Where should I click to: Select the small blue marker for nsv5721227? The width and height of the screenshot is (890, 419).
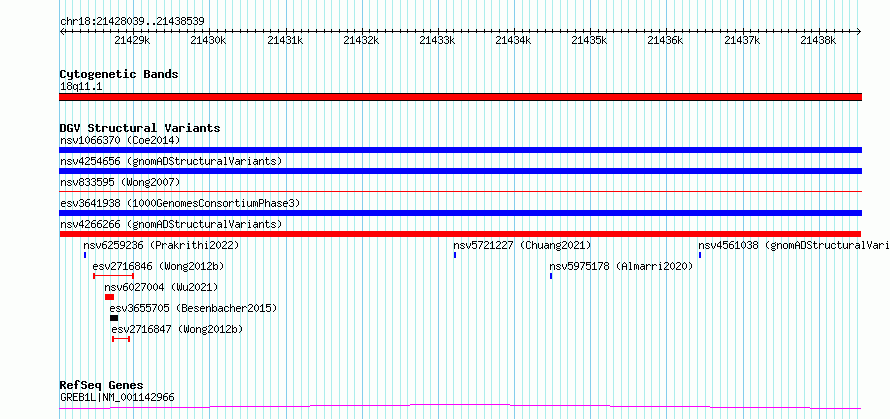[455, 255]
